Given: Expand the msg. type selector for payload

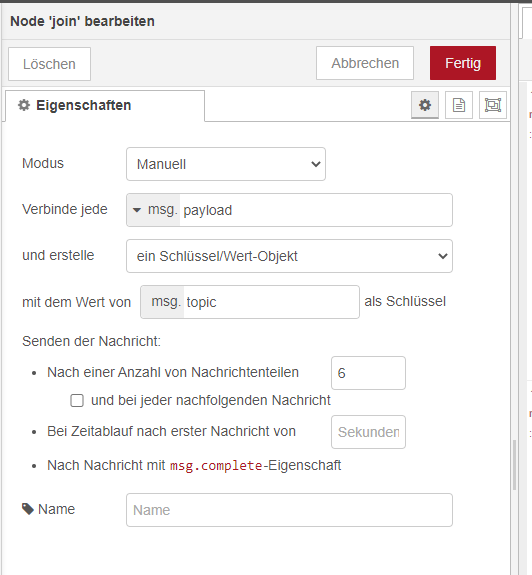Looking at the screenshot, I should [x=153, y=210].
